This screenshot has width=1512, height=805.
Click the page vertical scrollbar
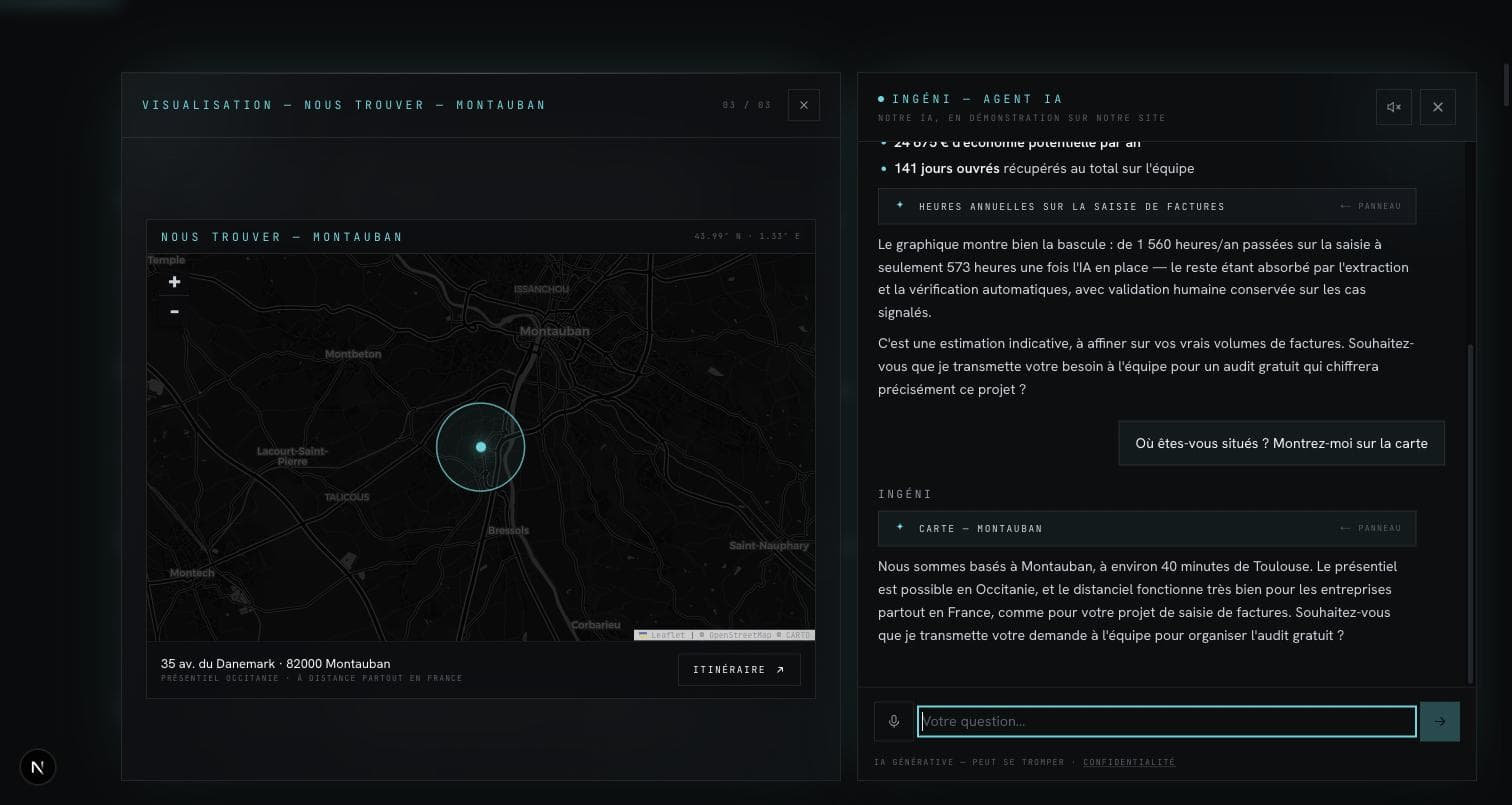click(x=1506, y=85)
